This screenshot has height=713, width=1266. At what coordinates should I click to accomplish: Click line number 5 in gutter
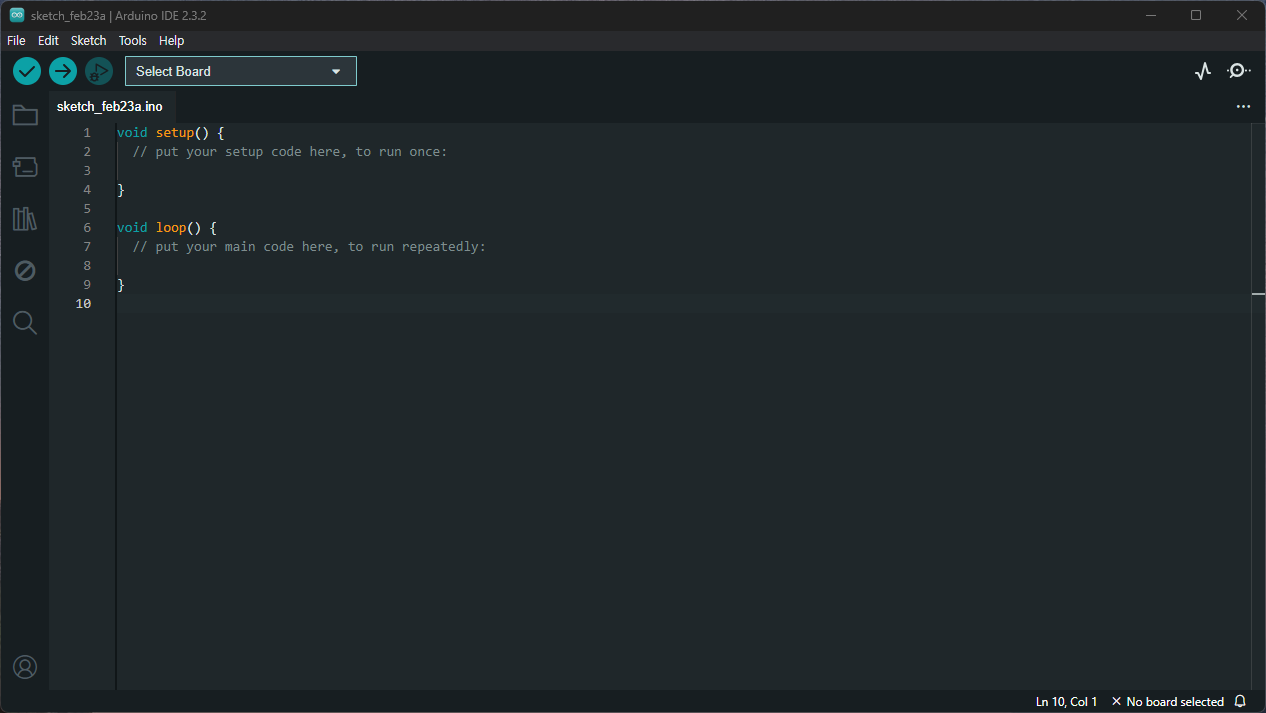tap(87, 209)
